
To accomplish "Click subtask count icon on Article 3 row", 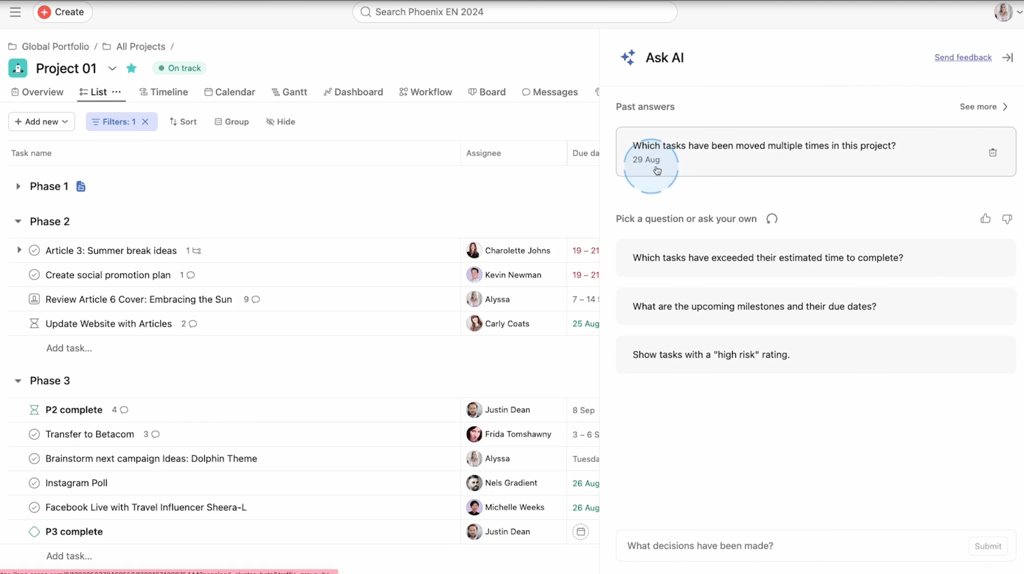I will (193, 251).
